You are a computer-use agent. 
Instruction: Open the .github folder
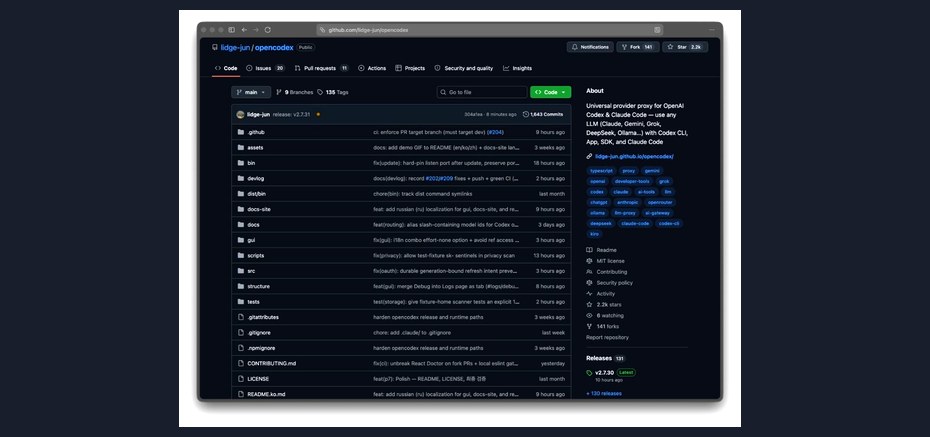coord(256,132)
